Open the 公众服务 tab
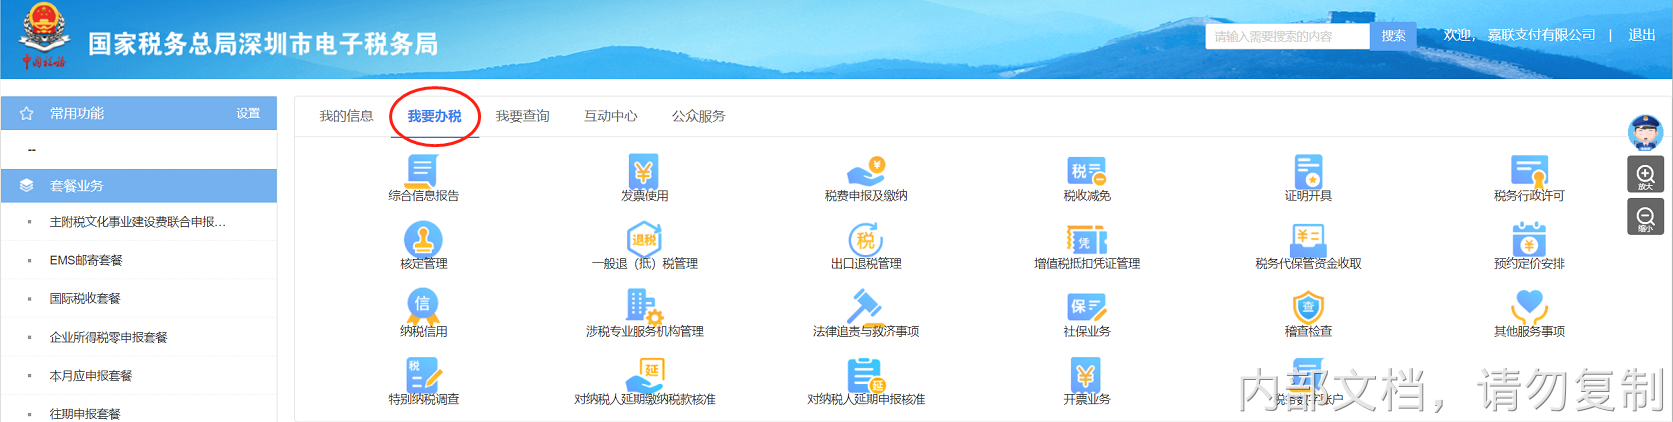Screen dimensions: 1673x422 tap(698, 116)
